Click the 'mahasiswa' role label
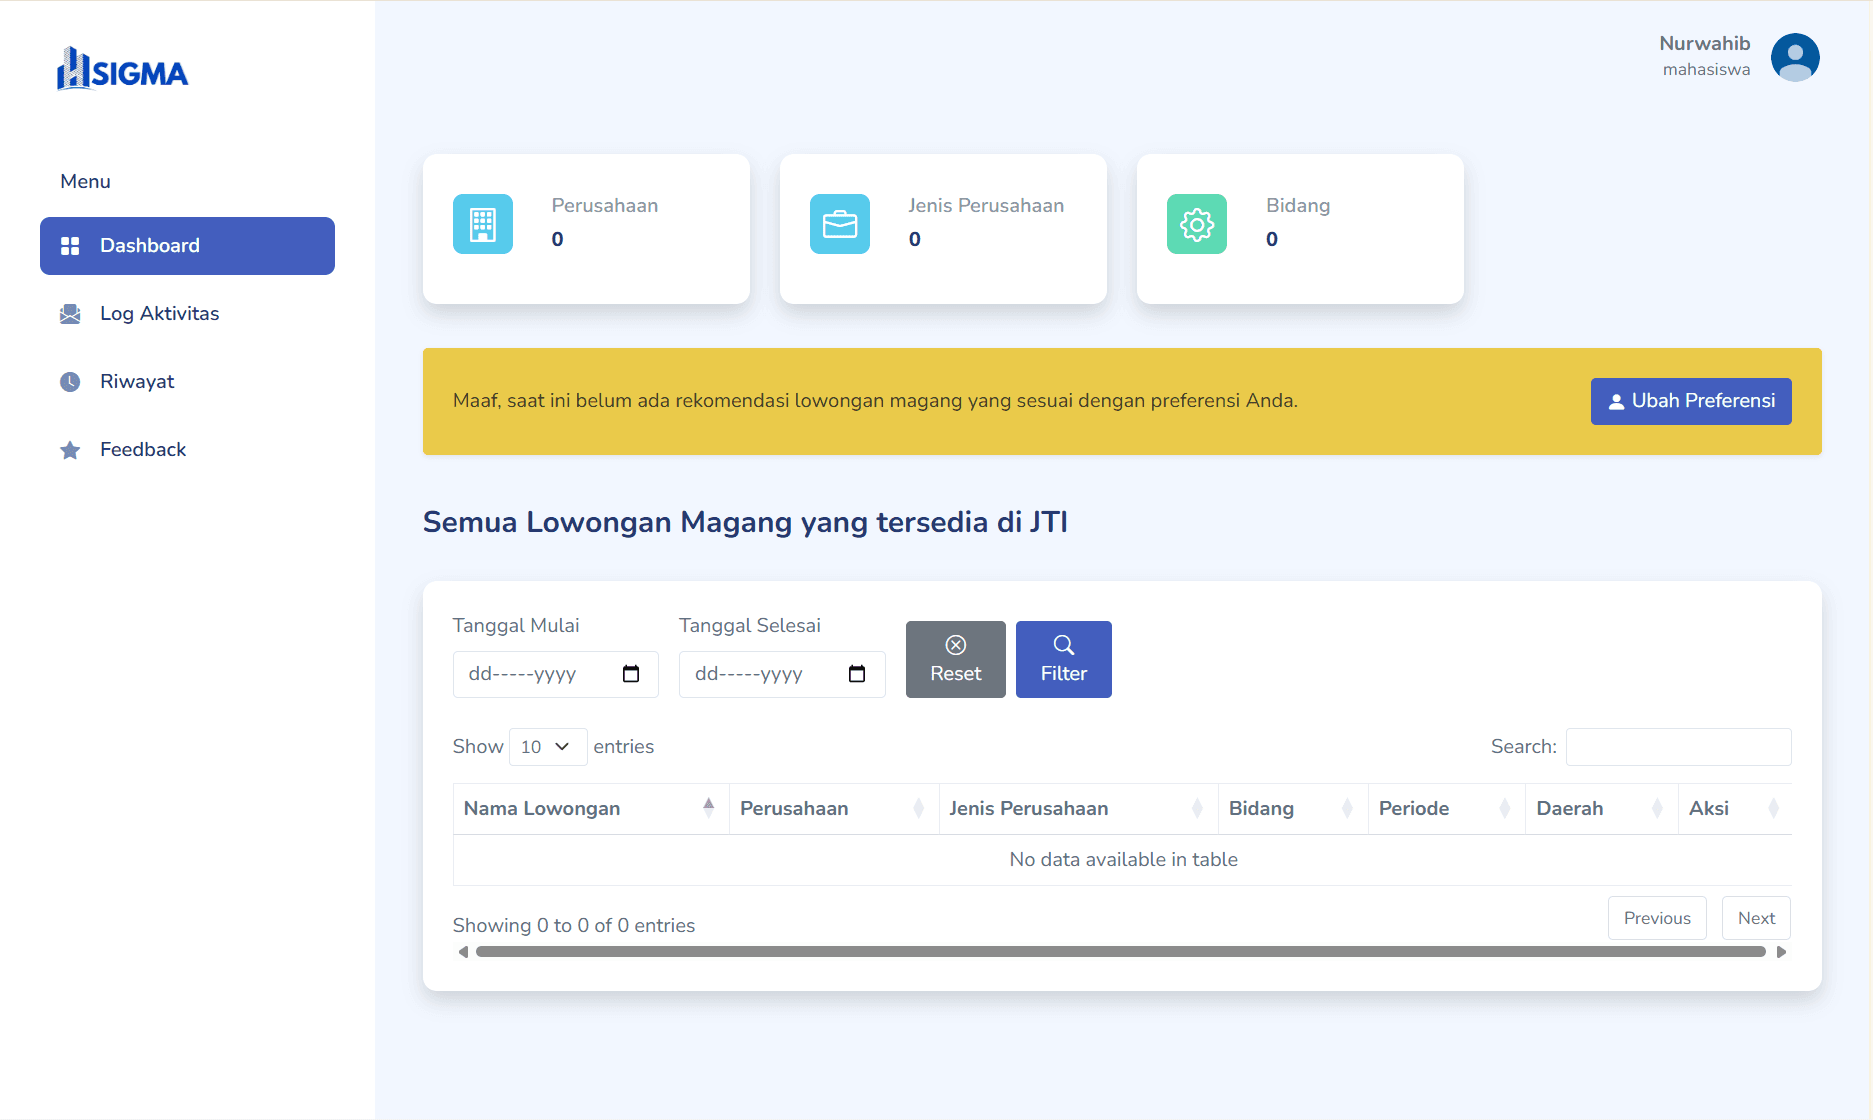The width and height of the screenshot is (1873, 1120). (1706, 69)
